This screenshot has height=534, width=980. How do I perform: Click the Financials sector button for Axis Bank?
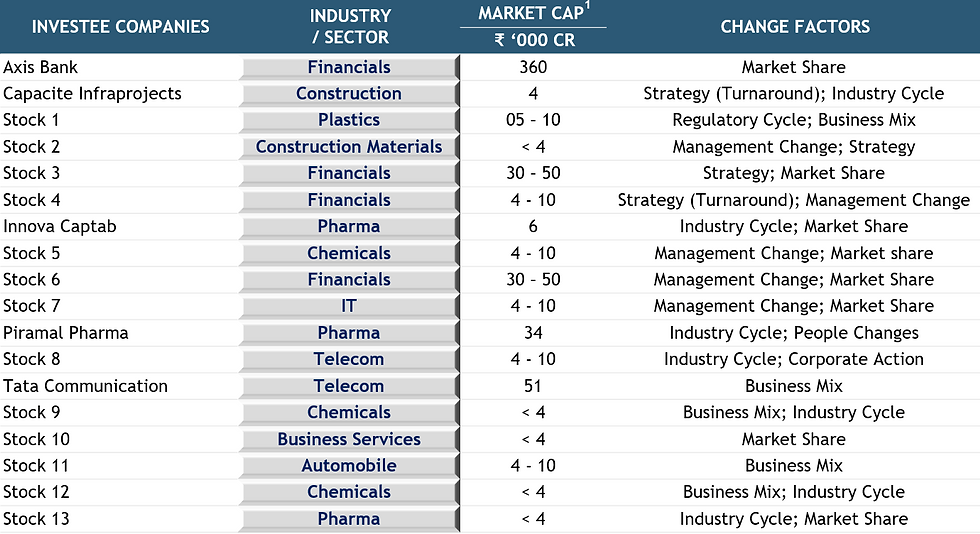coord(349,68)
